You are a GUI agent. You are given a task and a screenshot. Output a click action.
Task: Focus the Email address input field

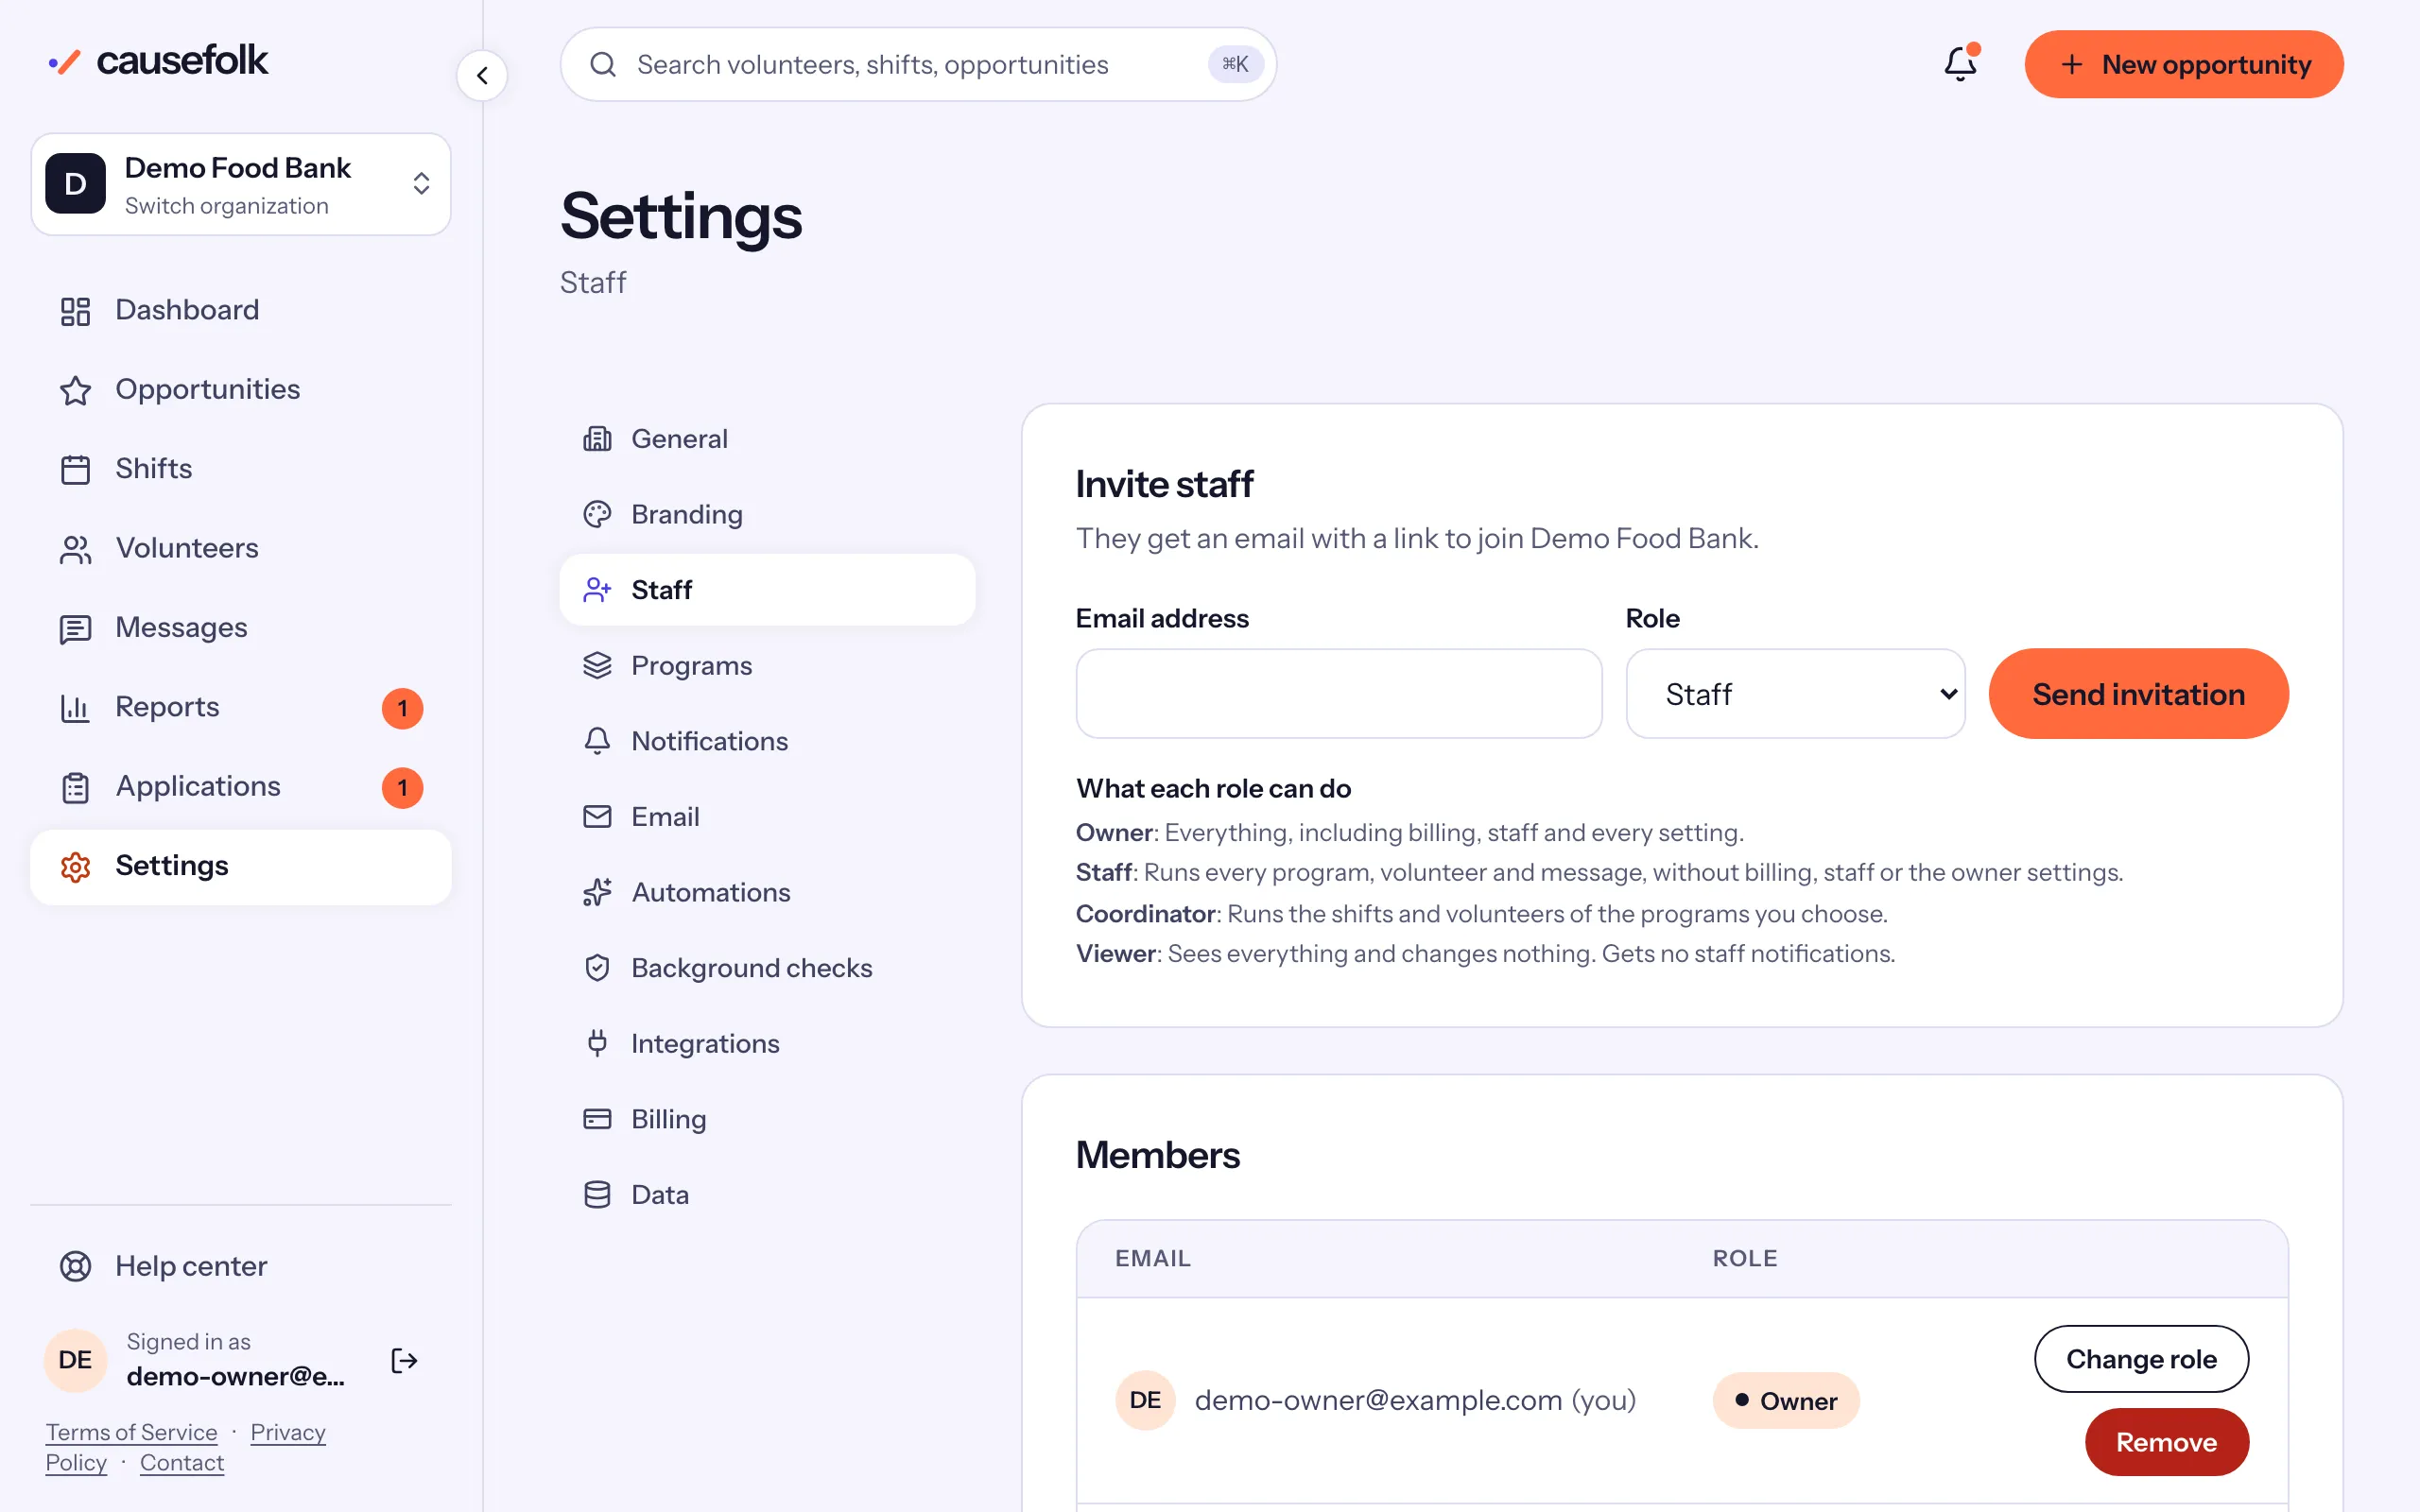click(1338, 693)
